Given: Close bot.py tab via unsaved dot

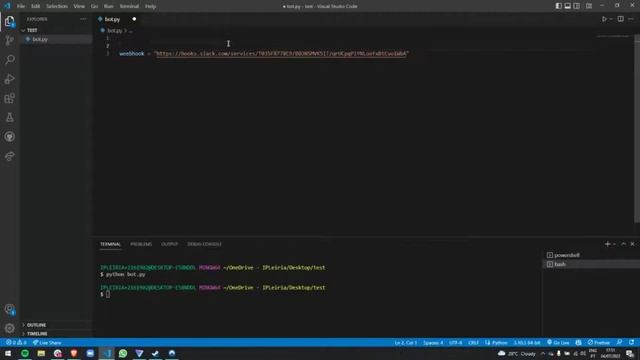Looking at the screenshot, I should tap(134, 19).
